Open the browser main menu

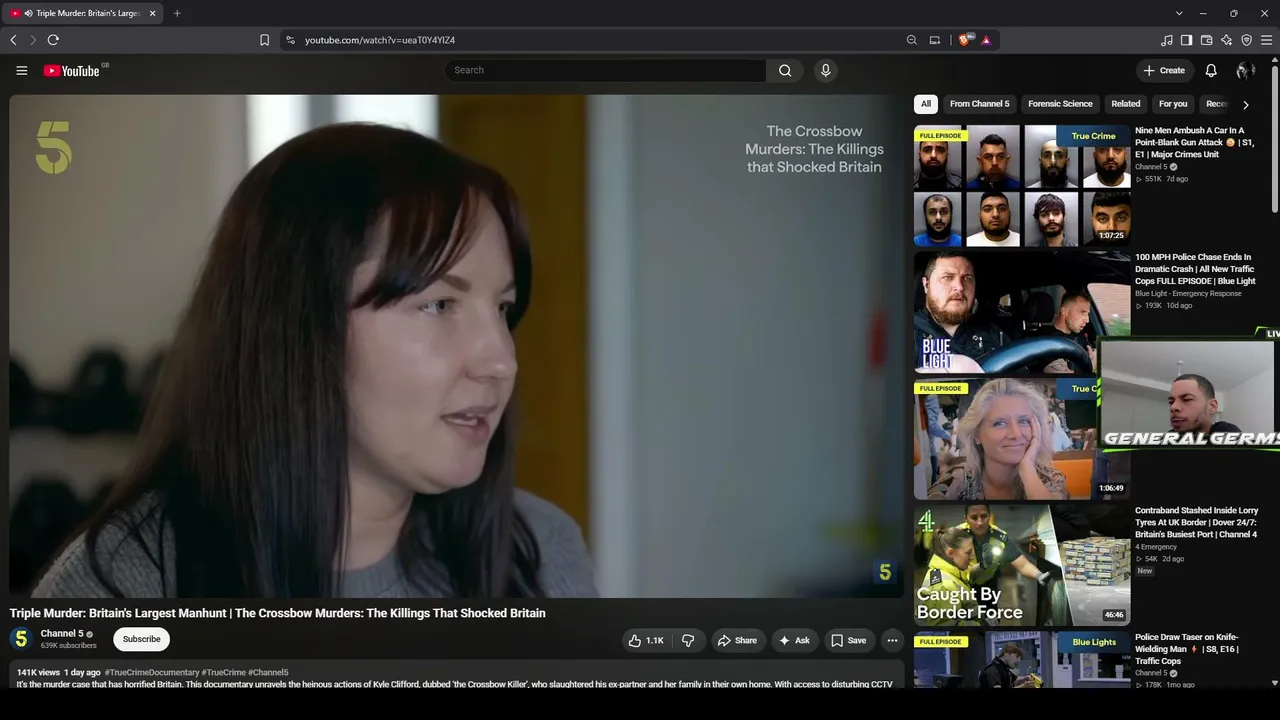pyautogui.click(x=1267, y=40)
